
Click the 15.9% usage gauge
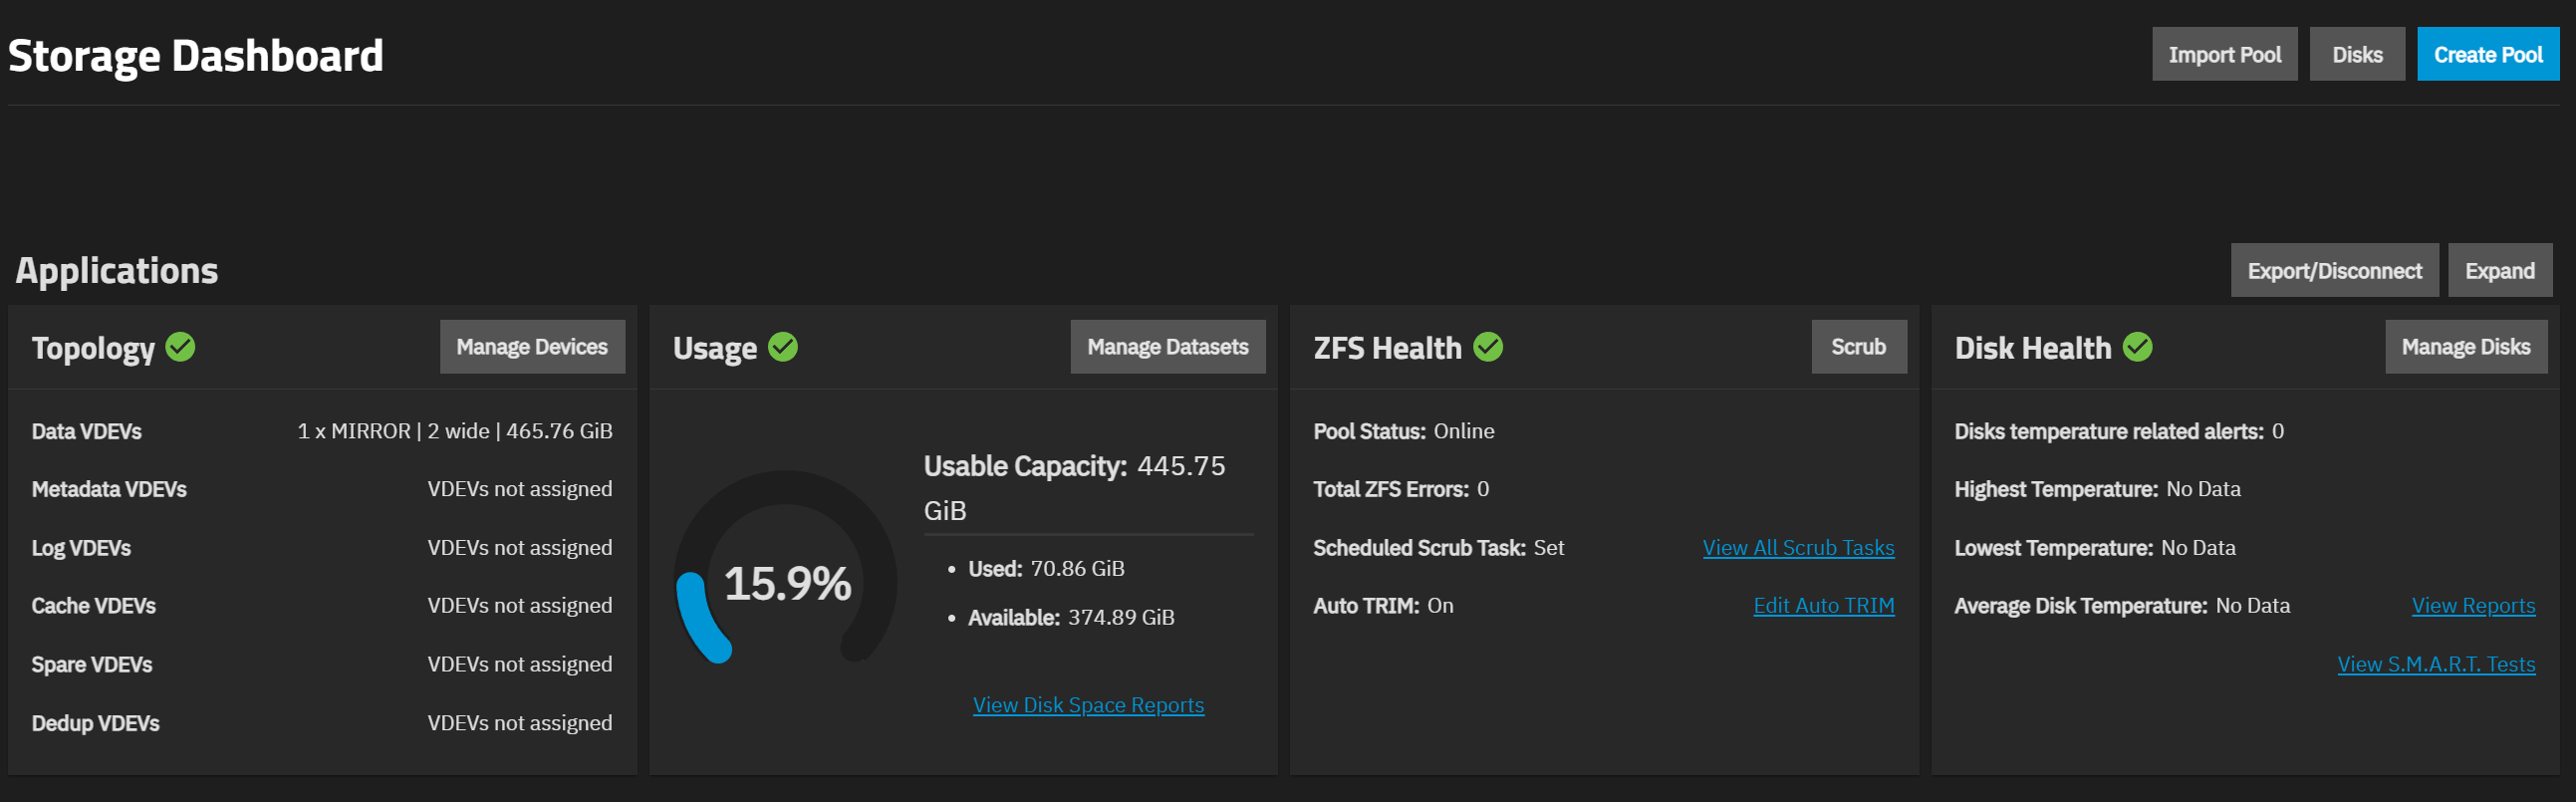tap(786, 582)
